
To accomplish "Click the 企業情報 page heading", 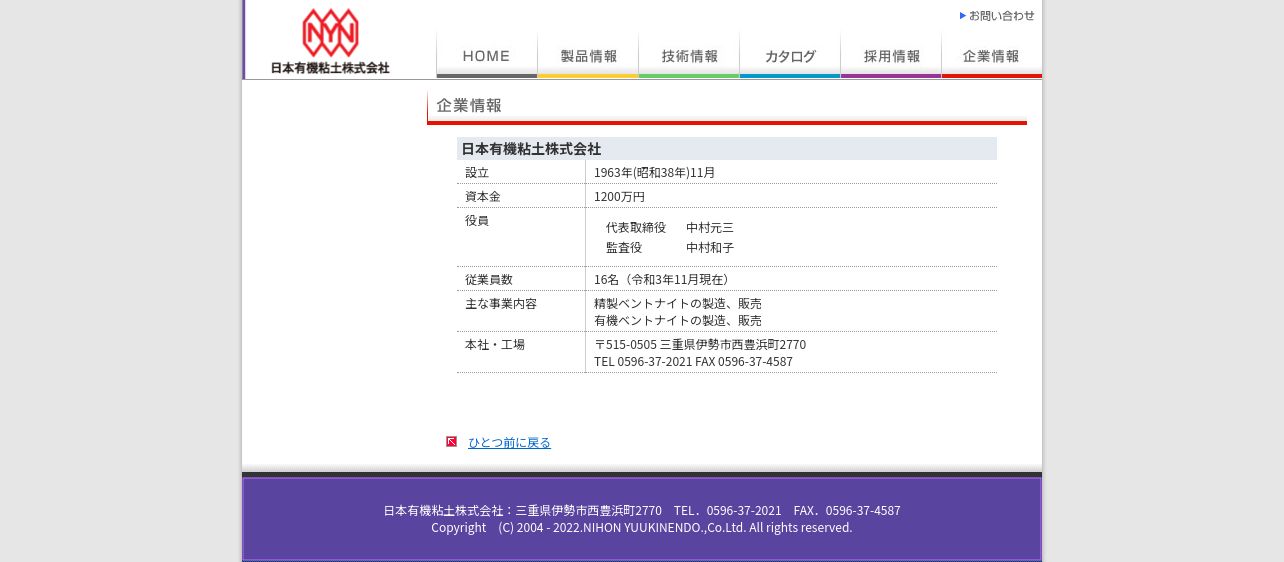I will coord(469,105).
